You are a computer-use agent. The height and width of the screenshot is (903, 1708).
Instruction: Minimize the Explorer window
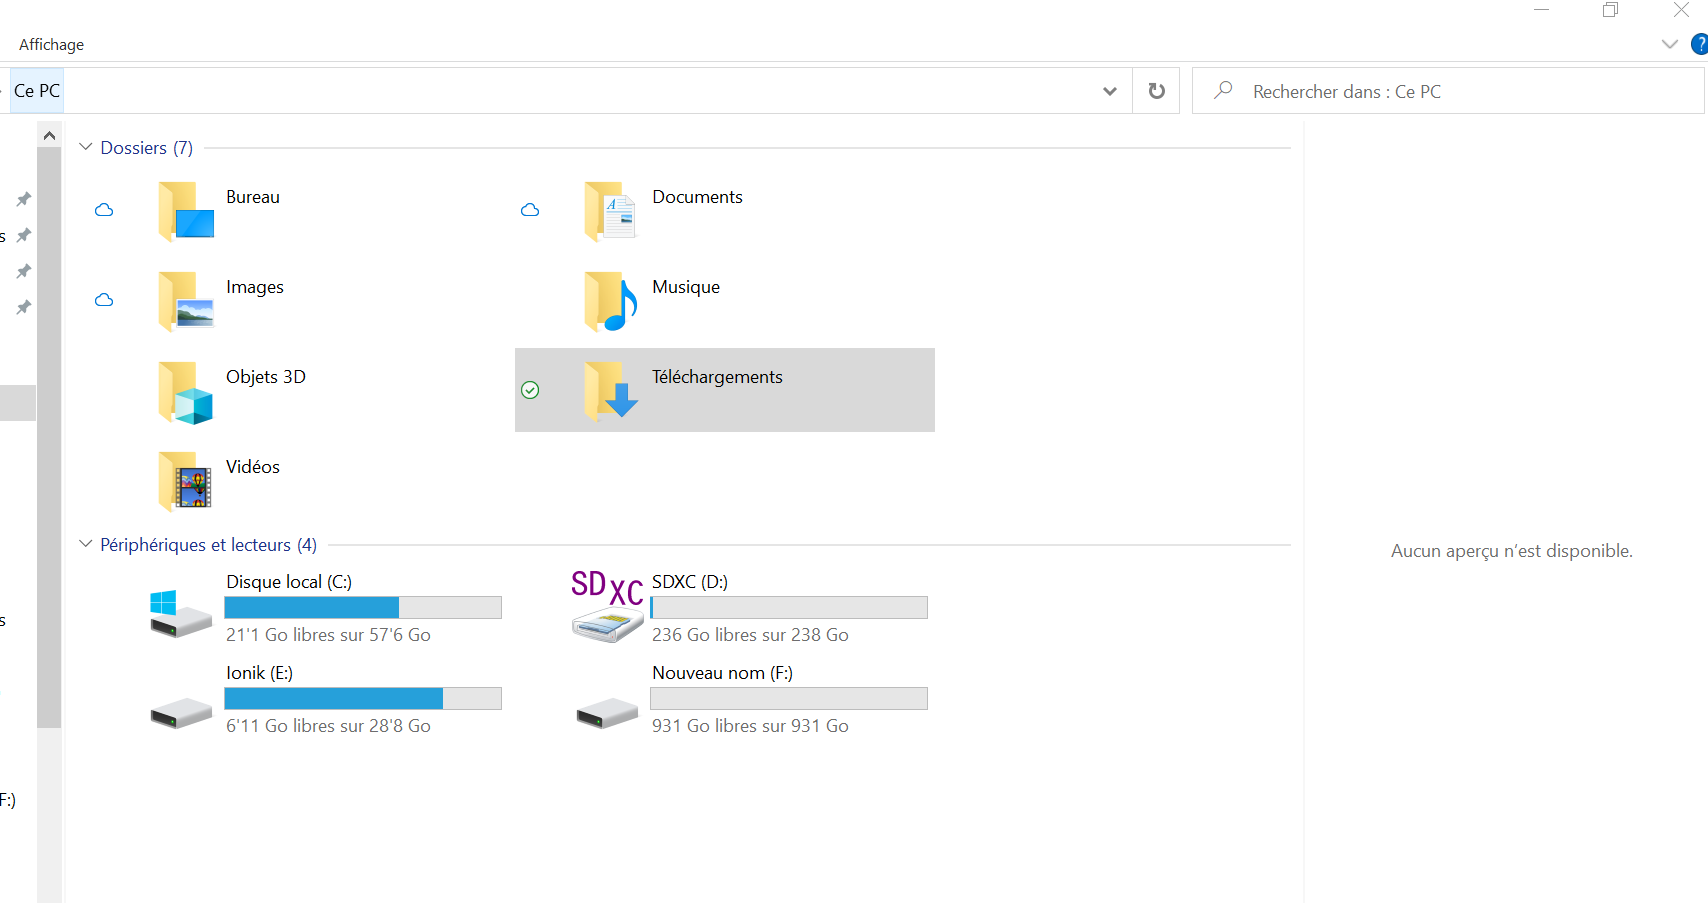[1541, 10]
